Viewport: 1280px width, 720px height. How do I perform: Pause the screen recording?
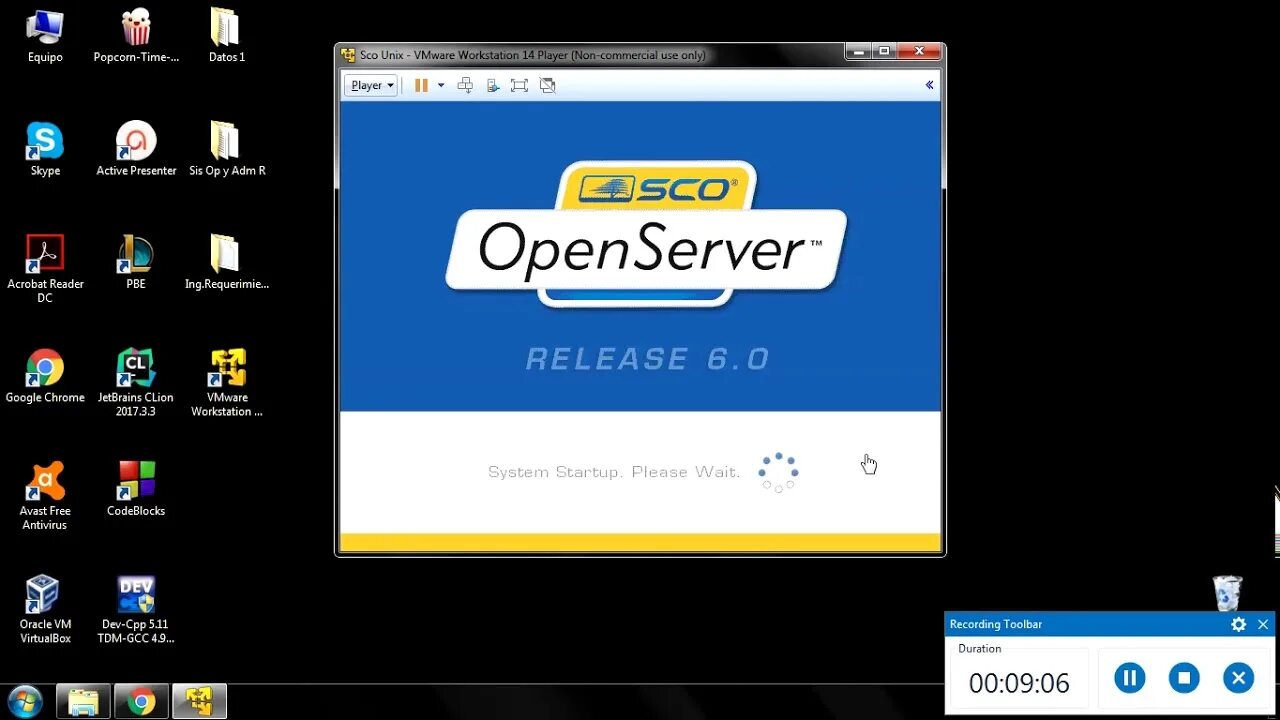pyautogui.click(x=1130, y=678)
